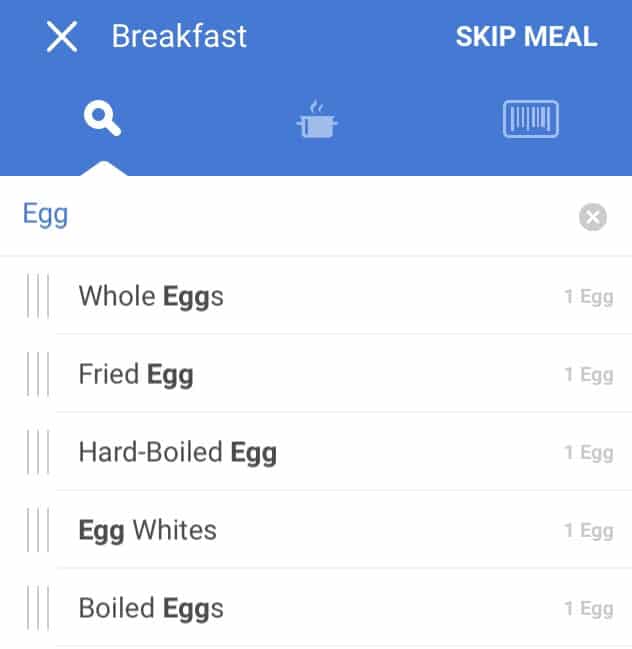Viewport: 632px width, 649px height.
Task: Select the search magnifier tab
Action: [x=103, y=120]
